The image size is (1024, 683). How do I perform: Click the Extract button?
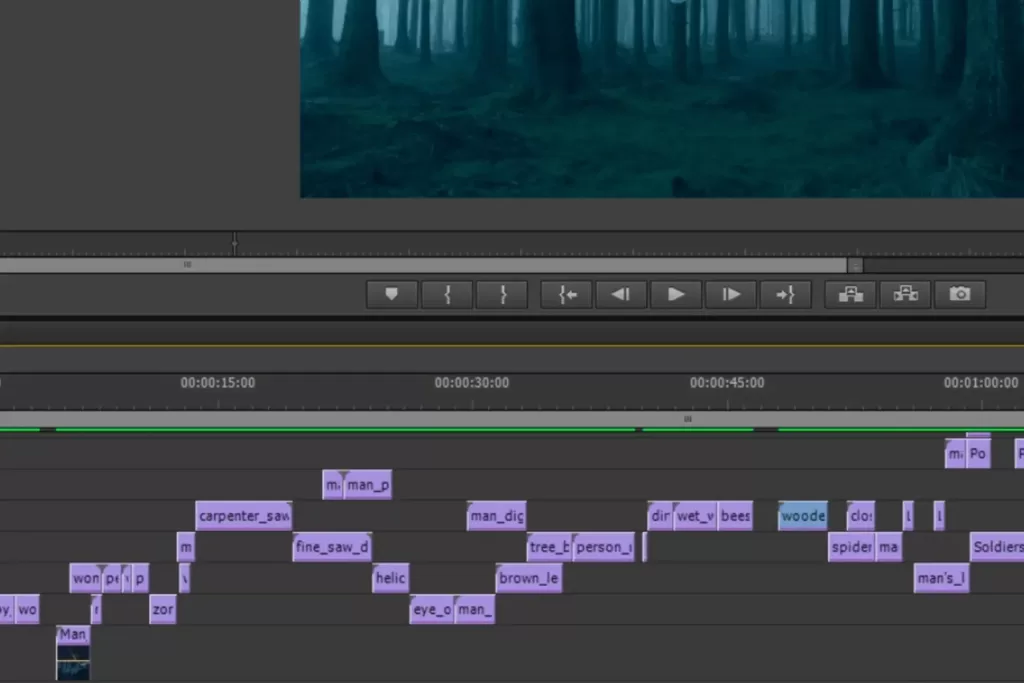905,294
